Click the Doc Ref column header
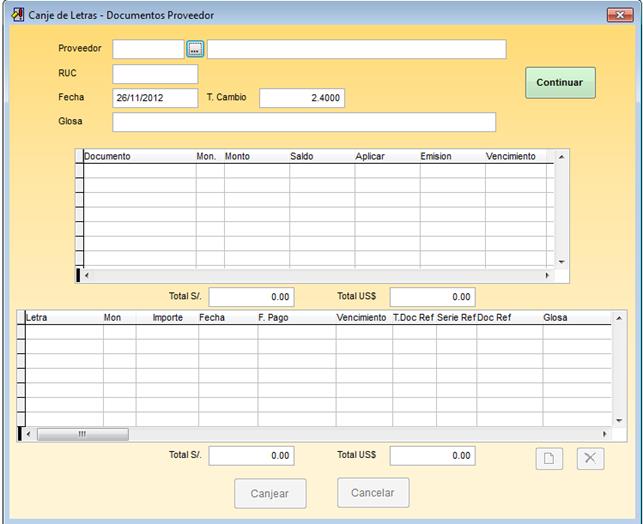The image size is (643, 524). pyautogui.click(x=510, y=317)
